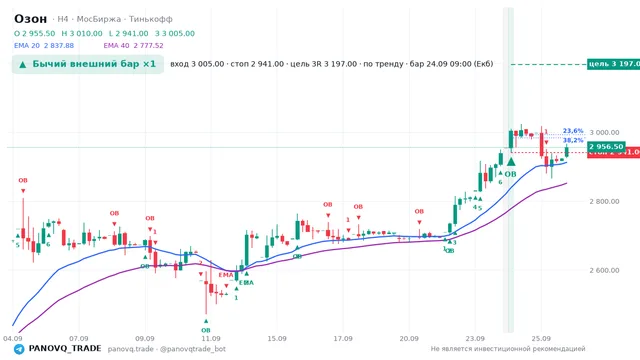Click the green triangle inside the signal badge

pyautogui.click(x=23, y=64)
